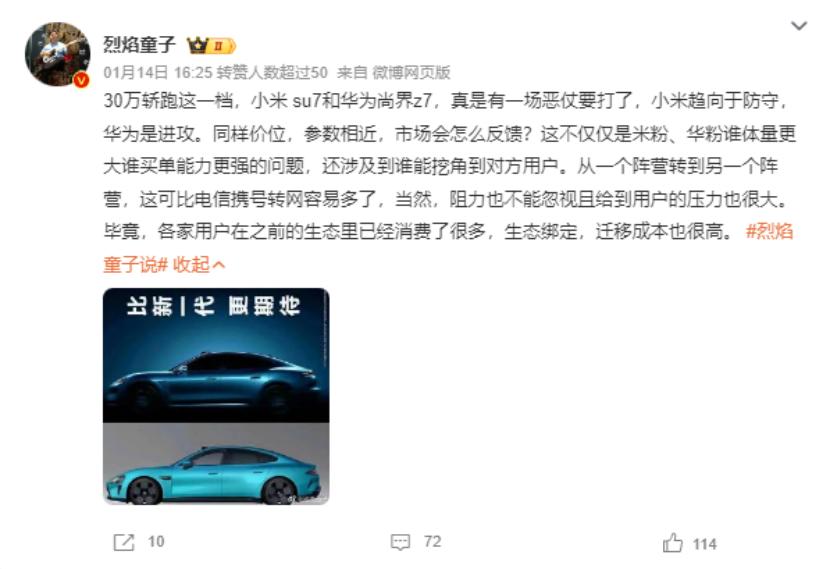Open comments via the speech bubble icon

tap(400, 542)
